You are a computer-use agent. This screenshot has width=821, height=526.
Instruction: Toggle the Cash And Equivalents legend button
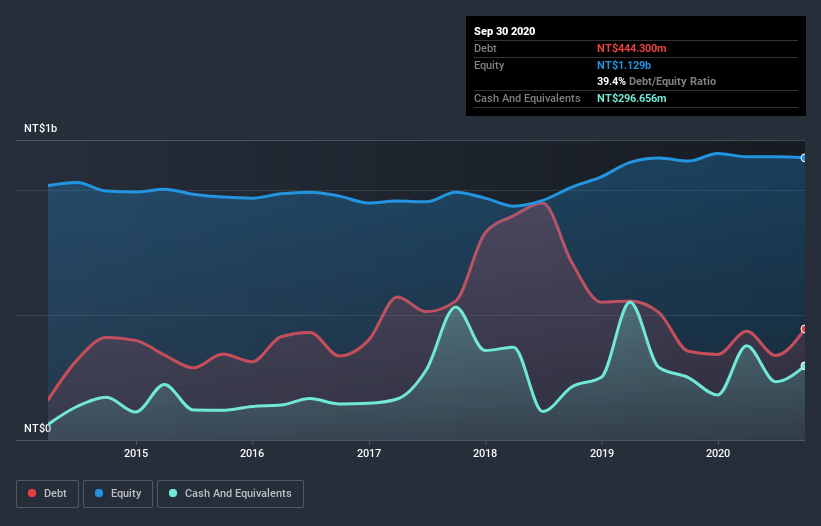click(230, 494)
